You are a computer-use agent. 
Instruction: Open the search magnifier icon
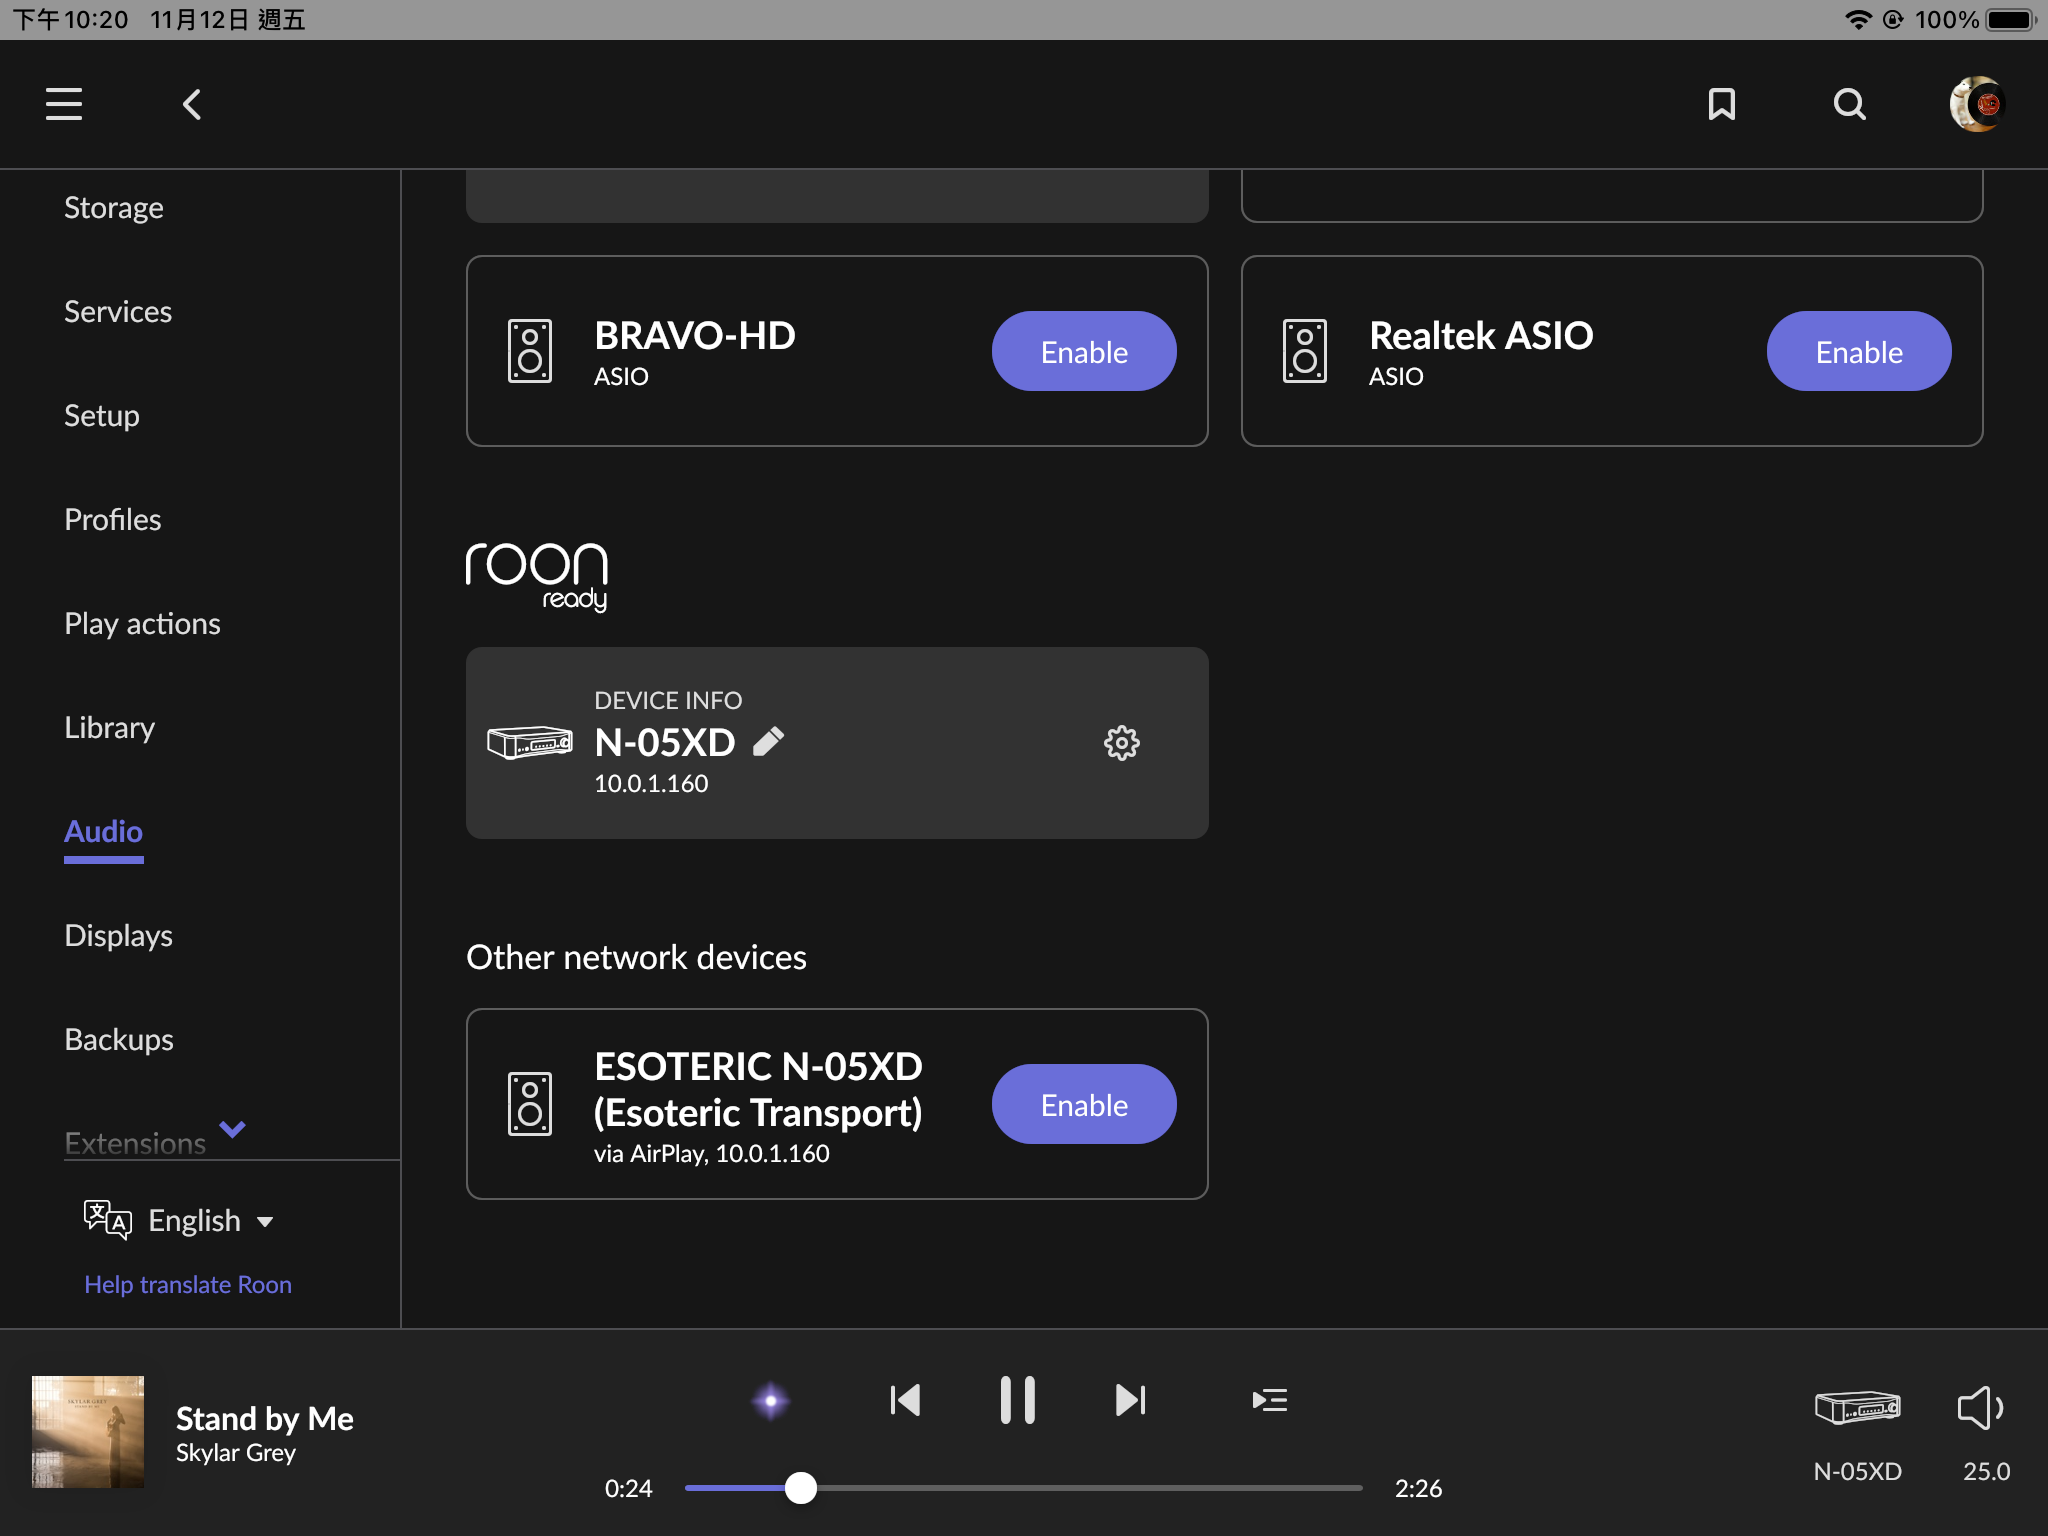tap(1850, 104)
